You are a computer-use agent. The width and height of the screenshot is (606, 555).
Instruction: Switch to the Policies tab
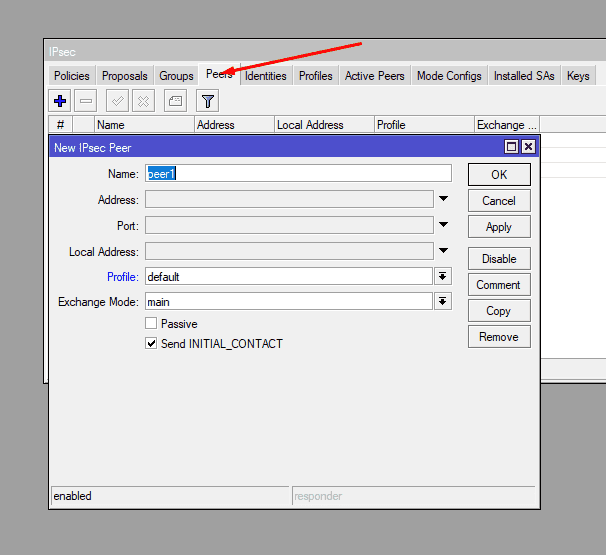[71, 76]
